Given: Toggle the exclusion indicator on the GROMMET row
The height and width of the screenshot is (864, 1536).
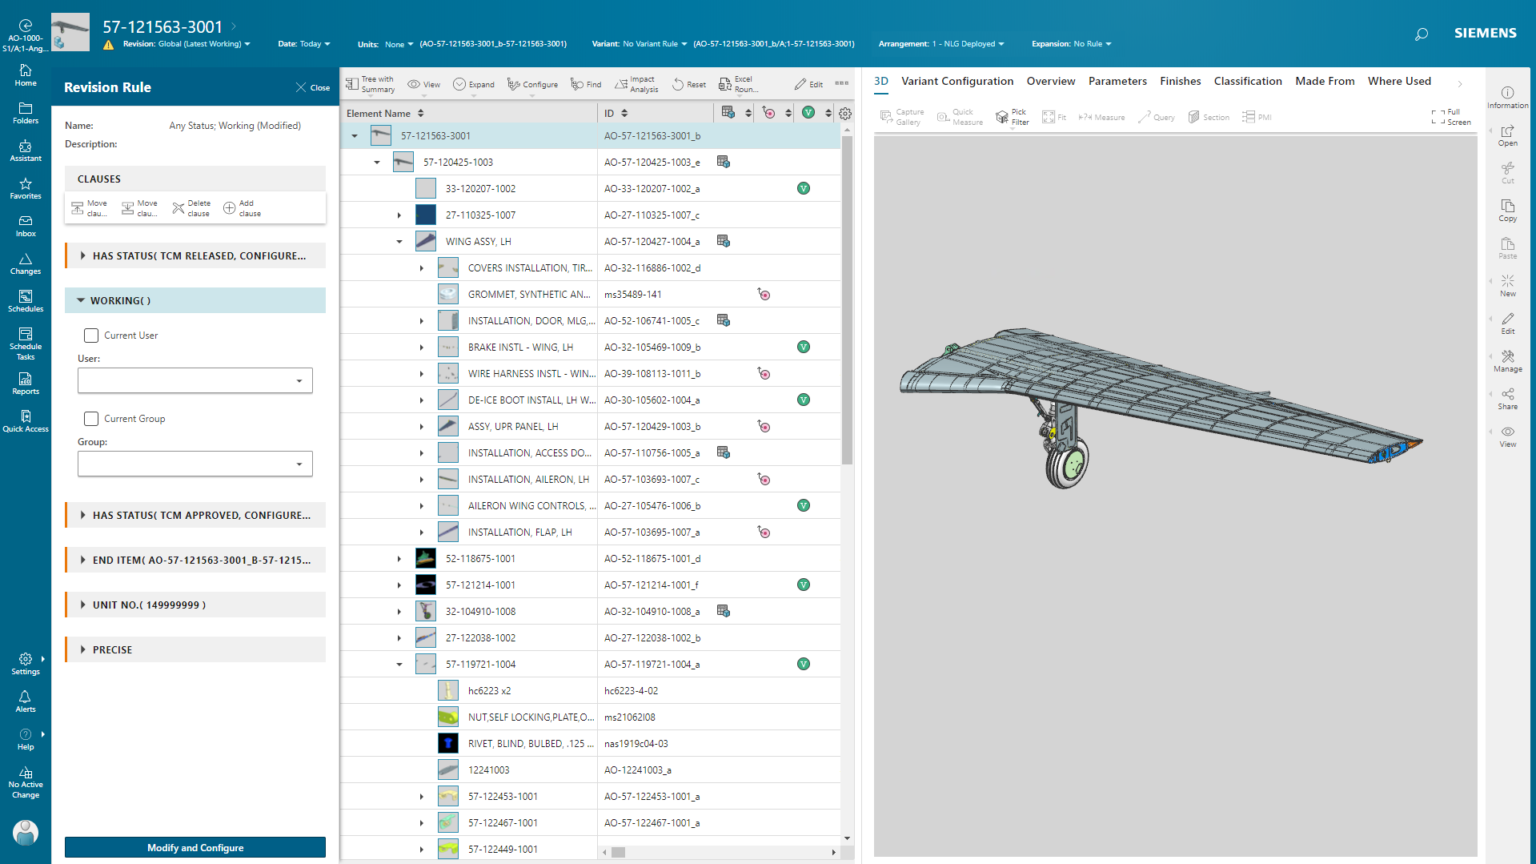Looking at the screenshot, I should point(764,293).
